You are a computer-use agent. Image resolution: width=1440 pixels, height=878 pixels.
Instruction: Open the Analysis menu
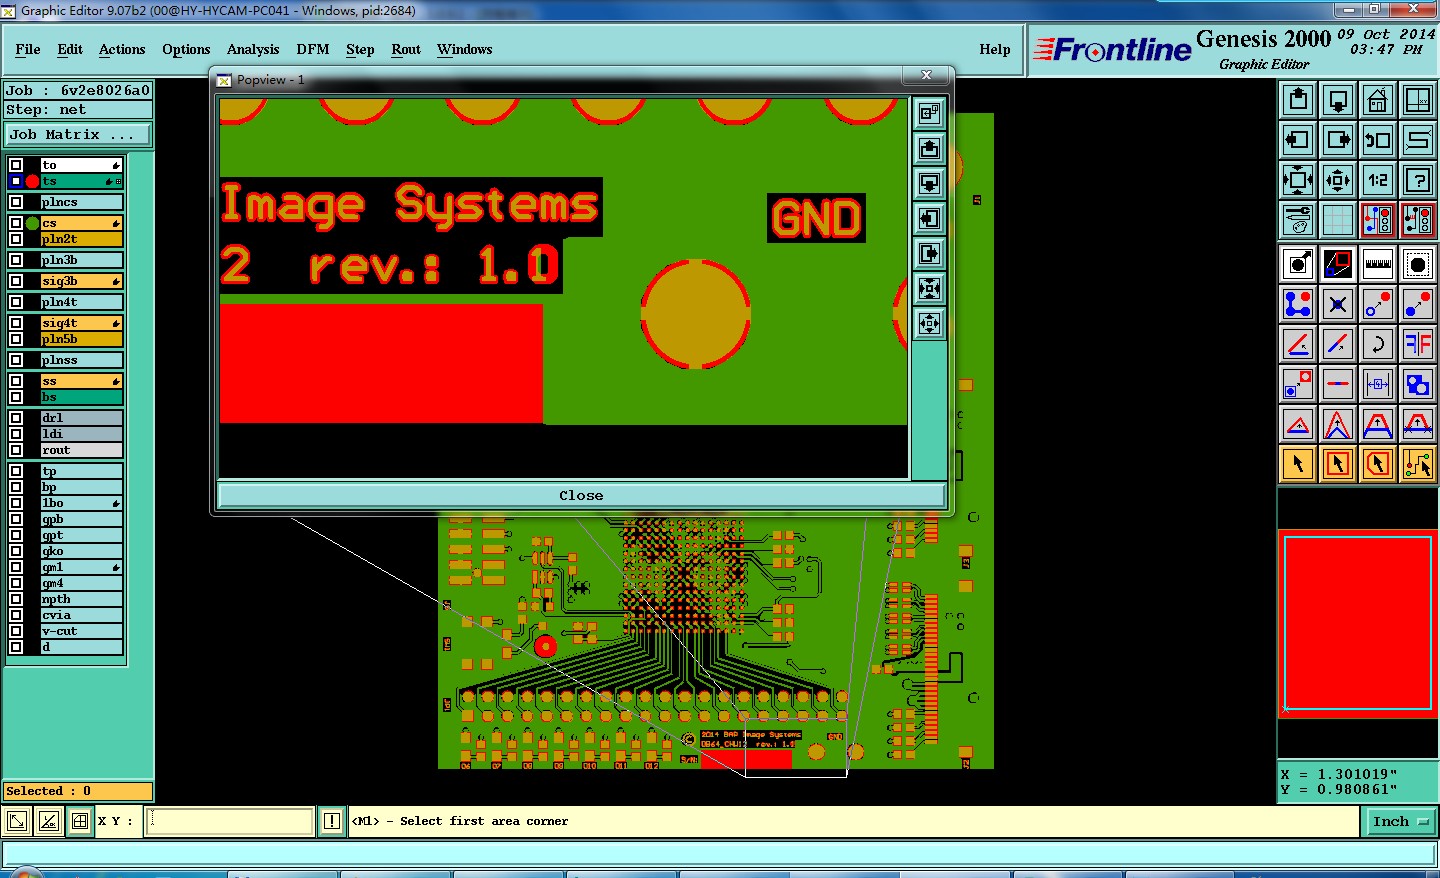[253, 50]
